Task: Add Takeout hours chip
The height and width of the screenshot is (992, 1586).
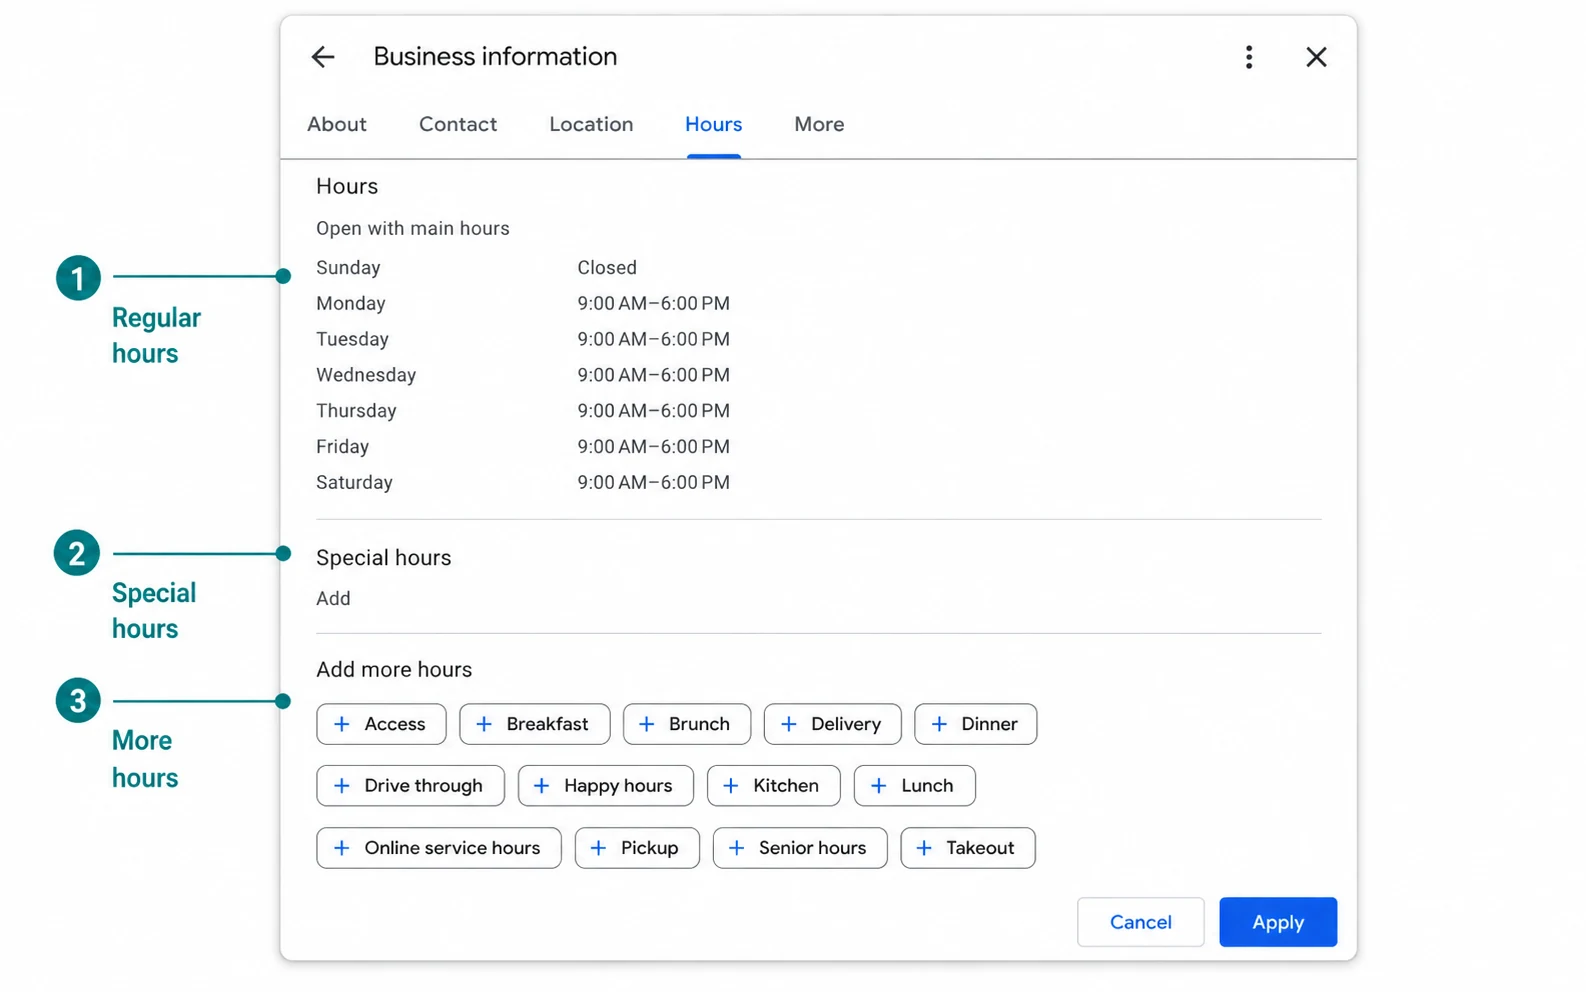Action: click(x=967, y=848)
